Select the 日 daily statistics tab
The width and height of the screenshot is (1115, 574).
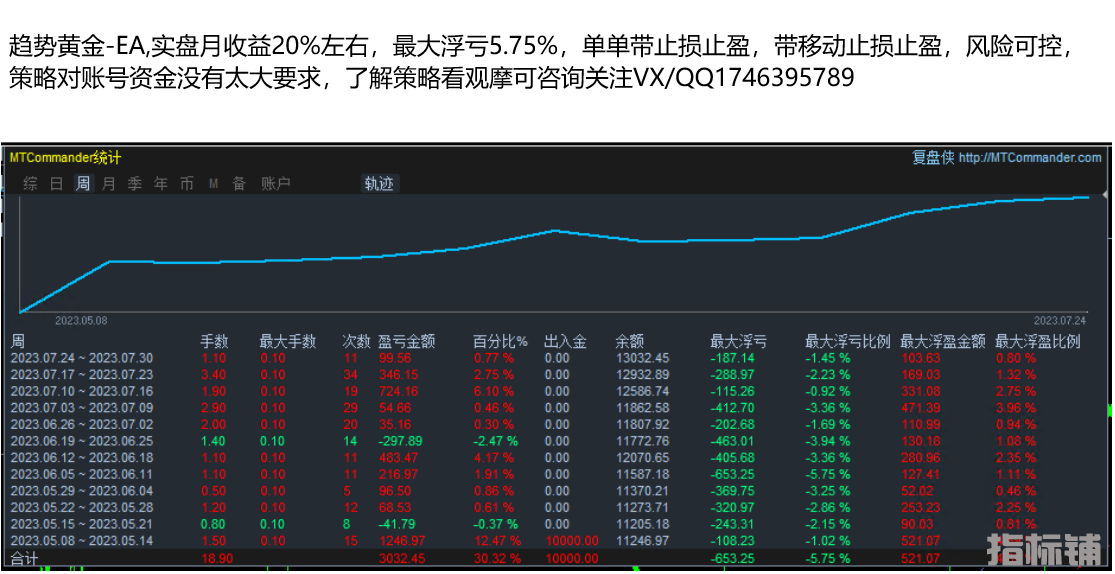click(x=57, y=184)
